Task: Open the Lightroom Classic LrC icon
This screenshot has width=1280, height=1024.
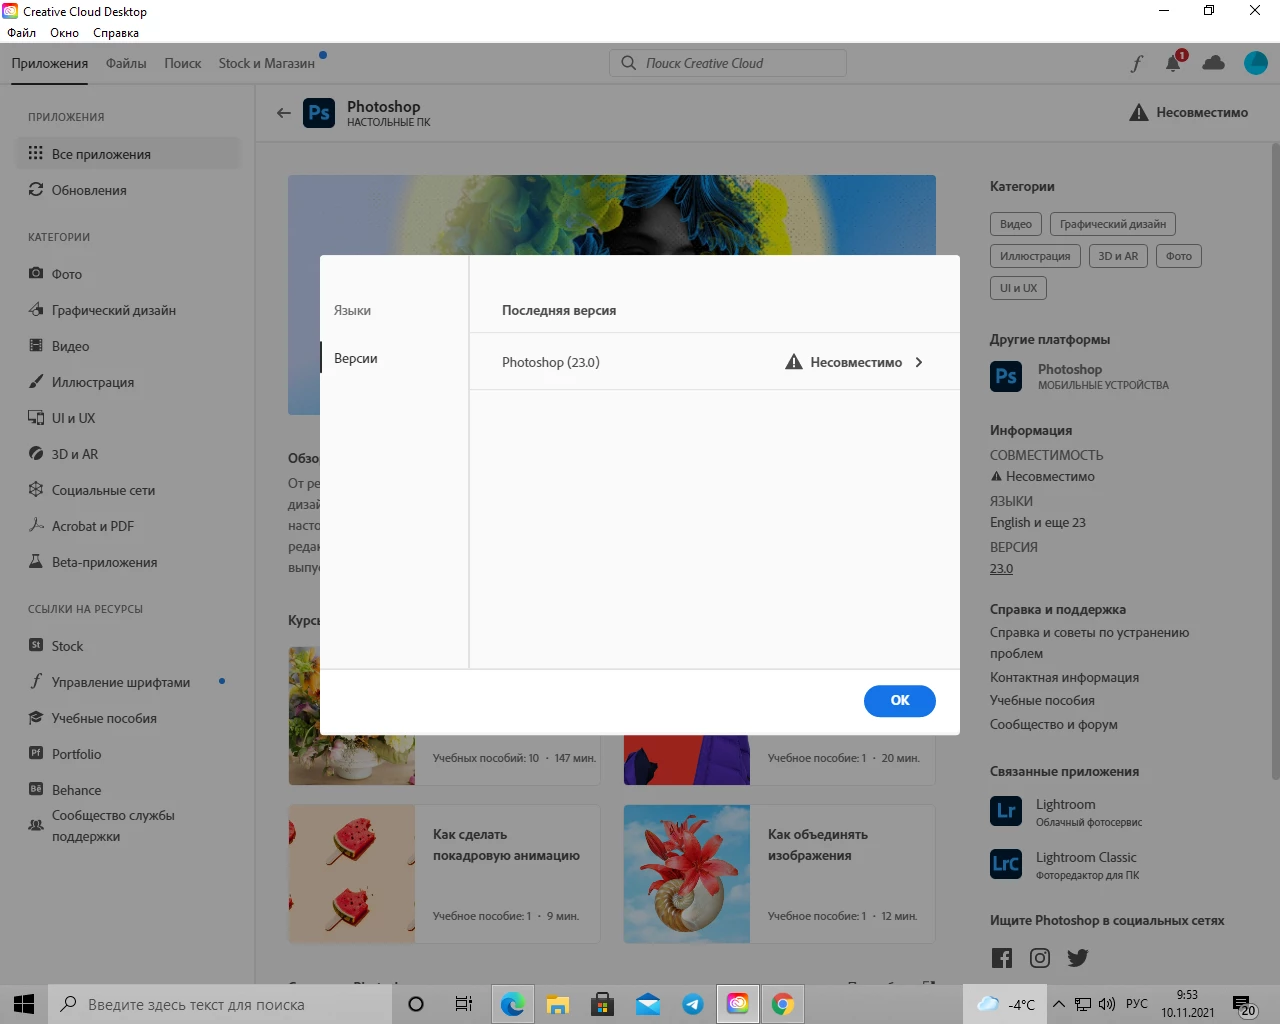Action: click(x=1006, y=864)
